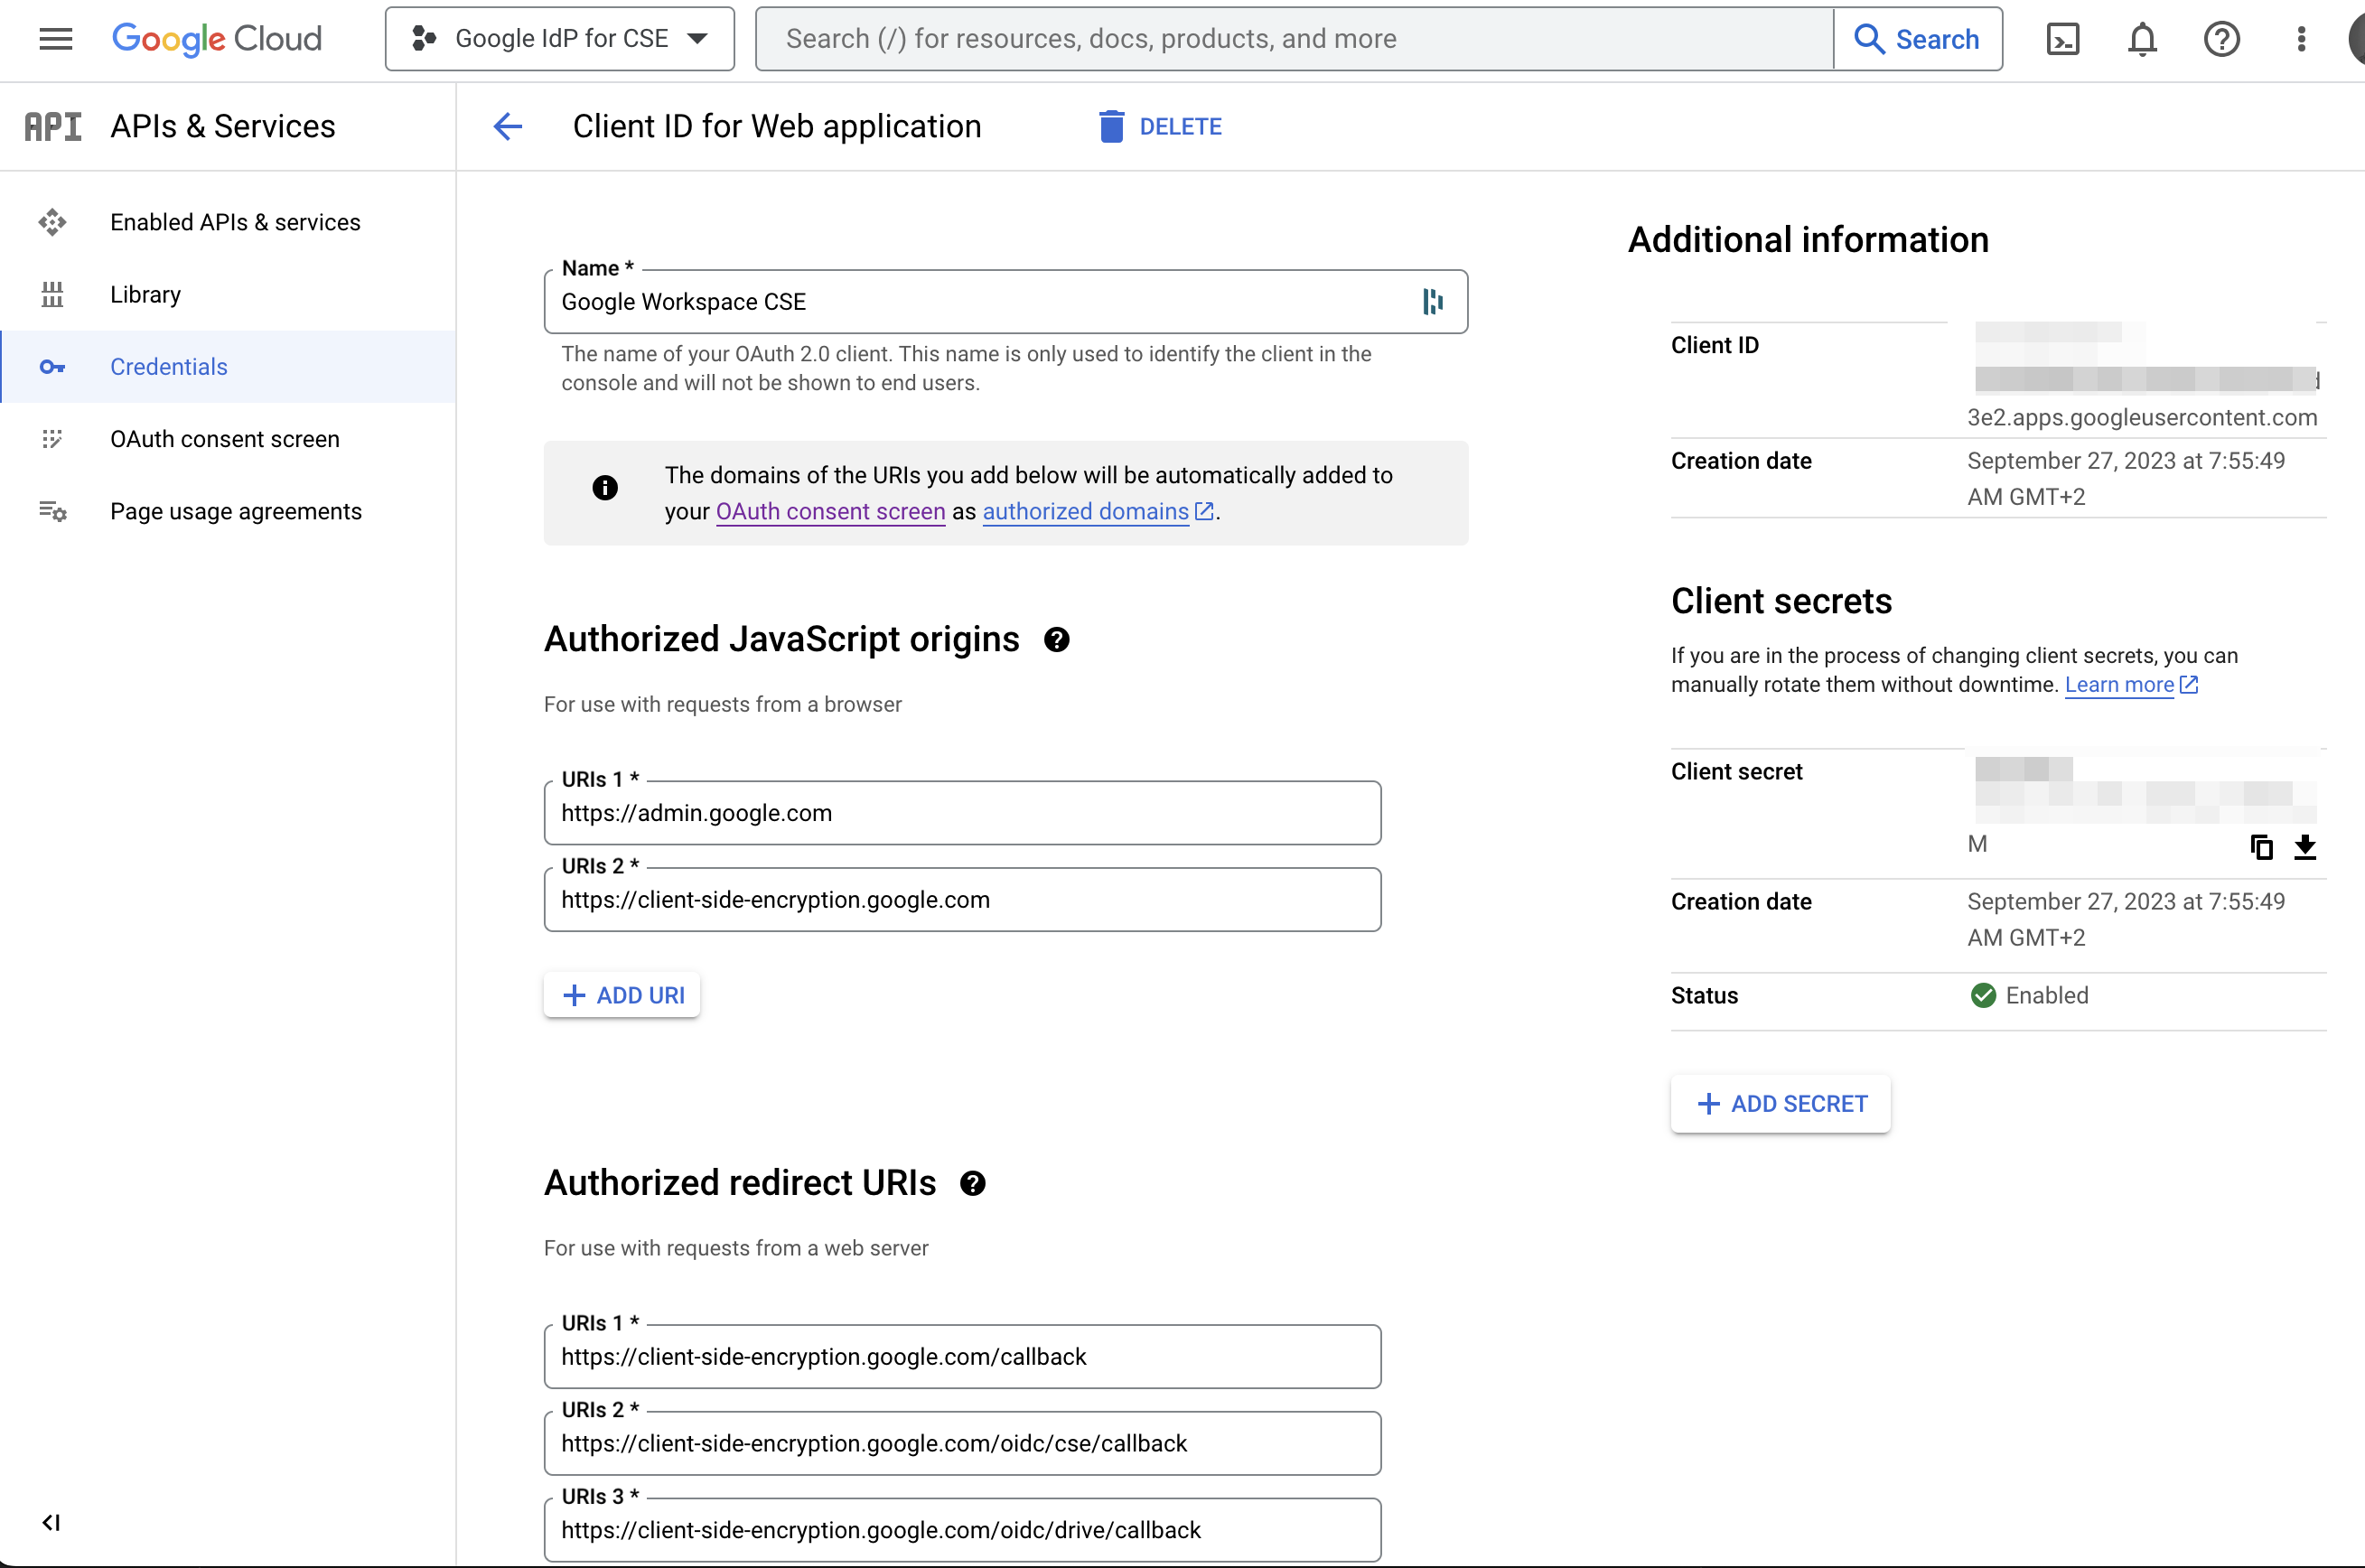Open help for Authorized redirect URIs
This screenshot has width=2365, height=1568.
pyautogui.click(x=973, y=1183)
